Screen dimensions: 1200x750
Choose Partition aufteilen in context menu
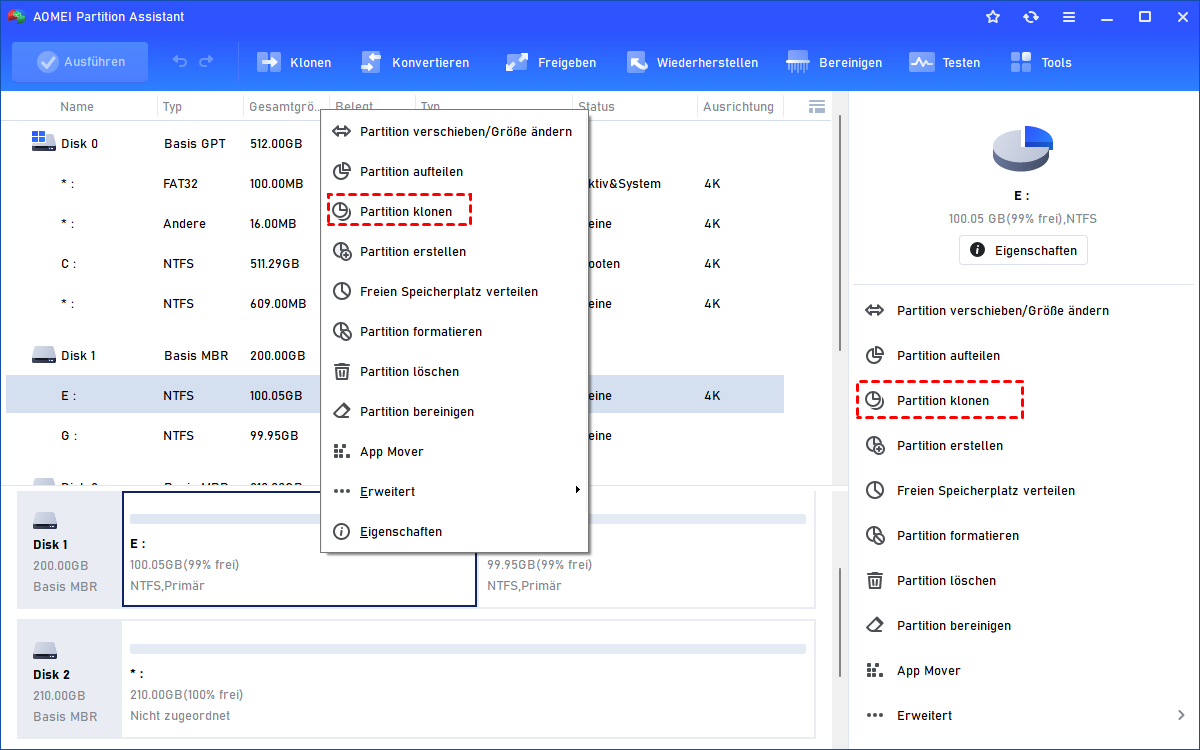(x=454, y=171)
